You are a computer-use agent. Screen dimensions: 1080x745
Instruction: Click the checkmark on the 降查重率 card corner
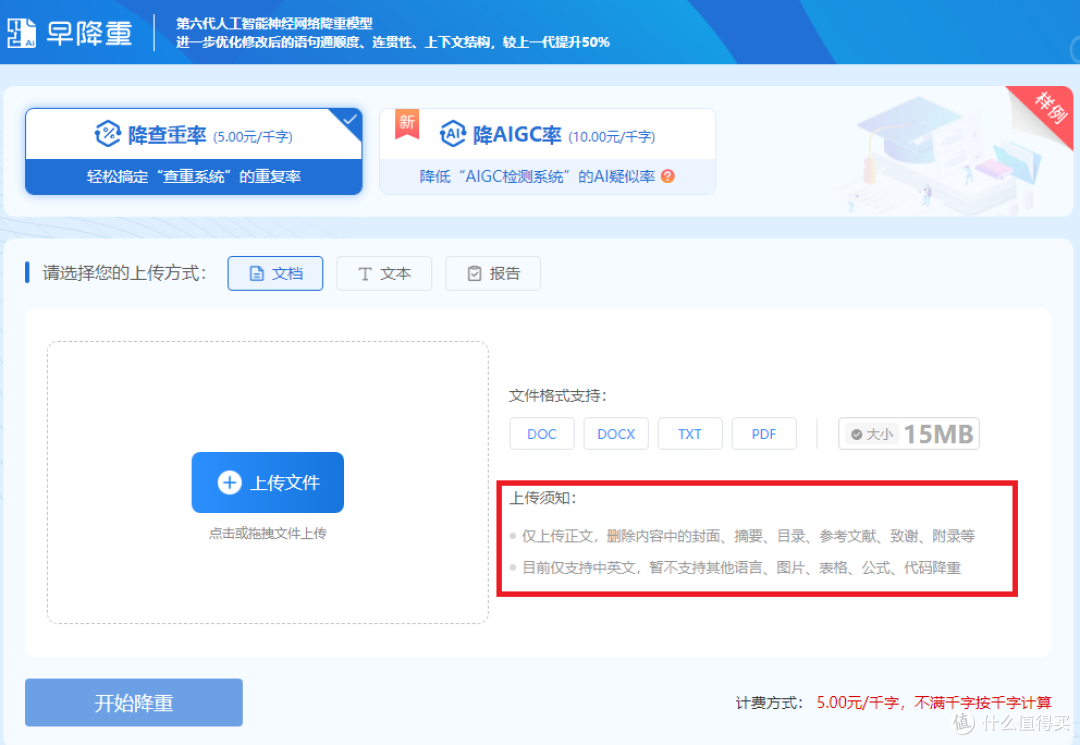(350, 120)
